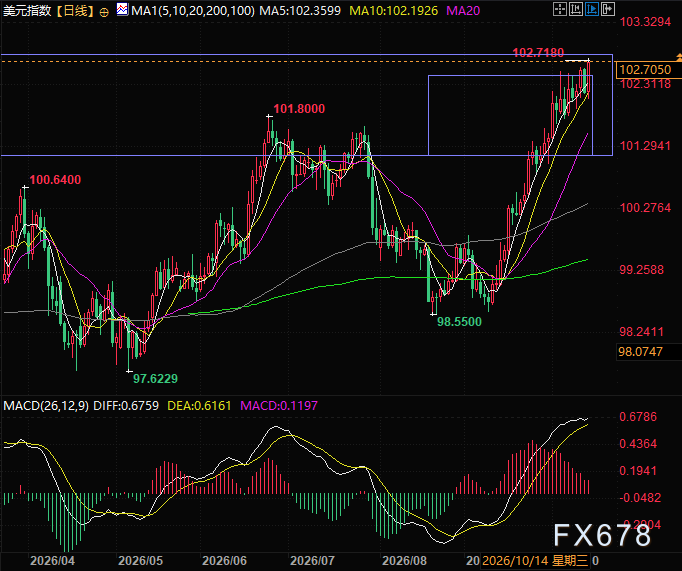Click the 100.2764 price axis label
The image size is (682, 571).
click(645, 207)
